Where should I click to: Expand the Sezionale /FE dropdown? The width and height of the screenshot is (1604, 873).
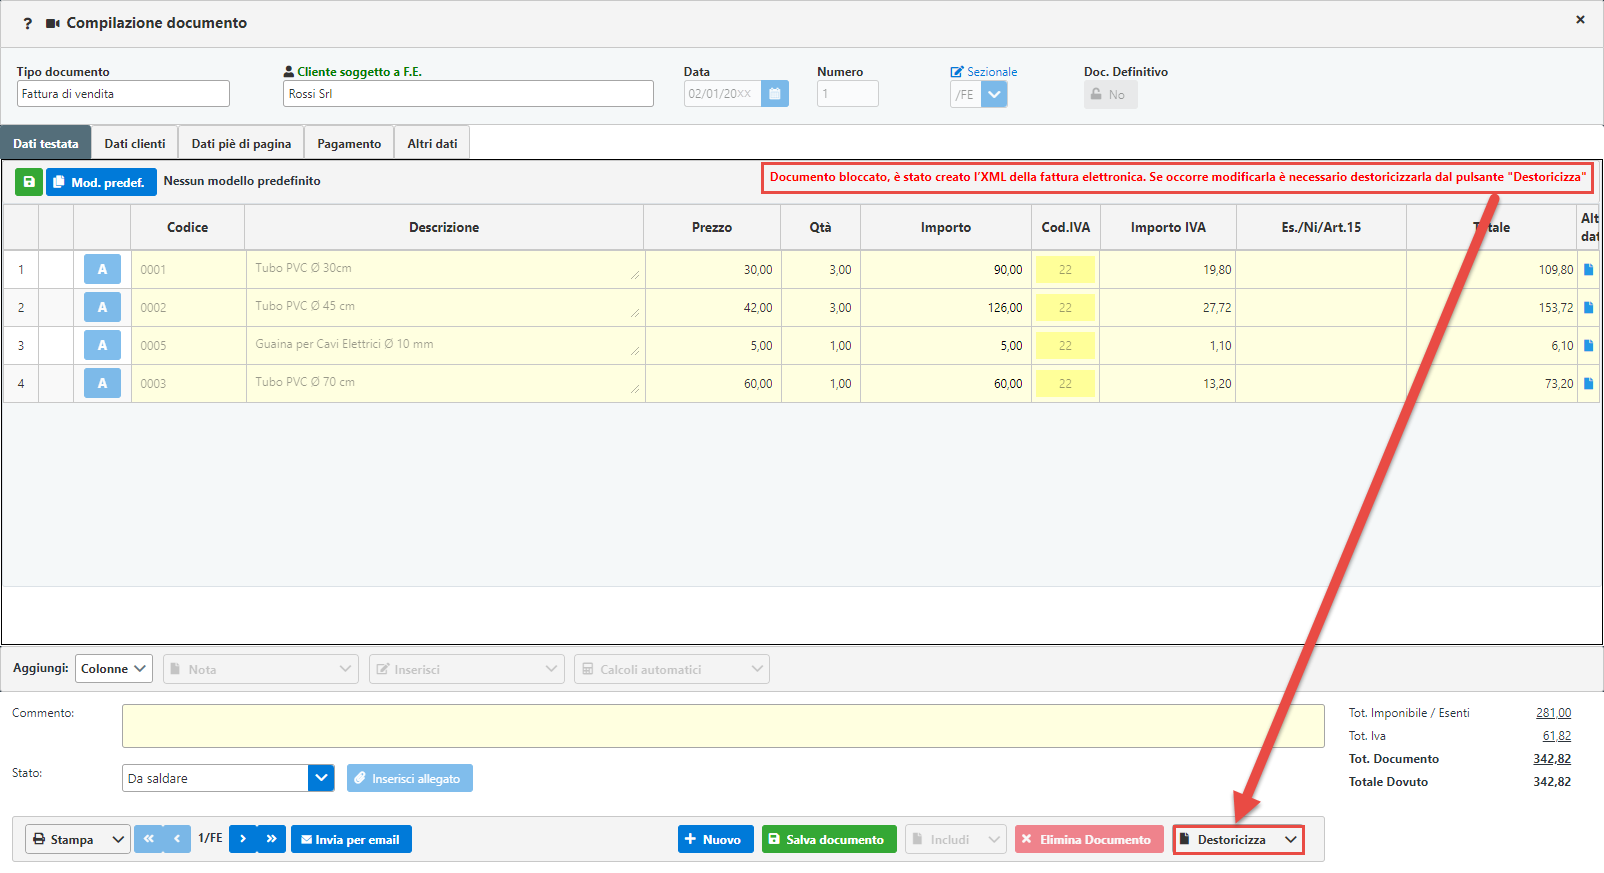click(x=994, y=95)
